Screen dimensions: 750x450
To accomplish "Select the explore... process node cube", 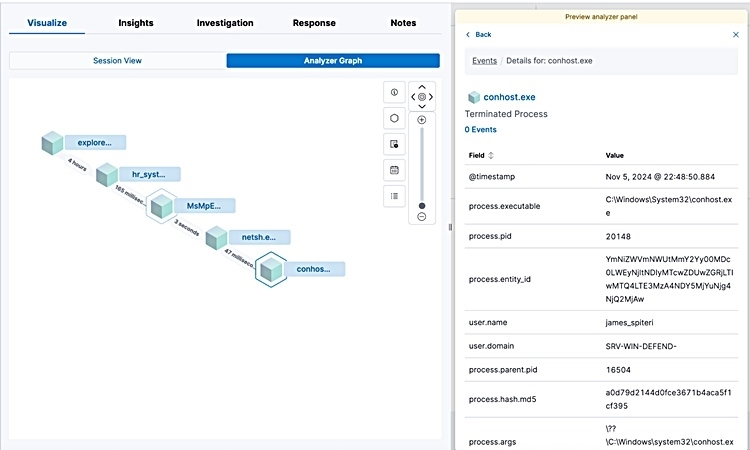I will pos(52,143).
